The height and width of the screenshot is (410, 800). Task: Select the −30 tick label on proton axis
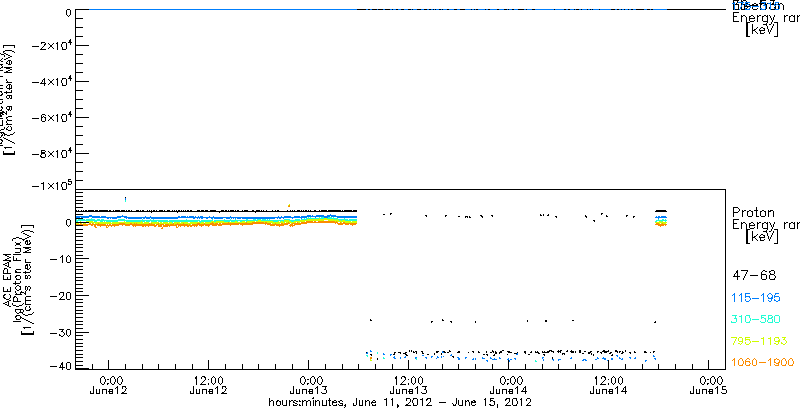point(60,332)
